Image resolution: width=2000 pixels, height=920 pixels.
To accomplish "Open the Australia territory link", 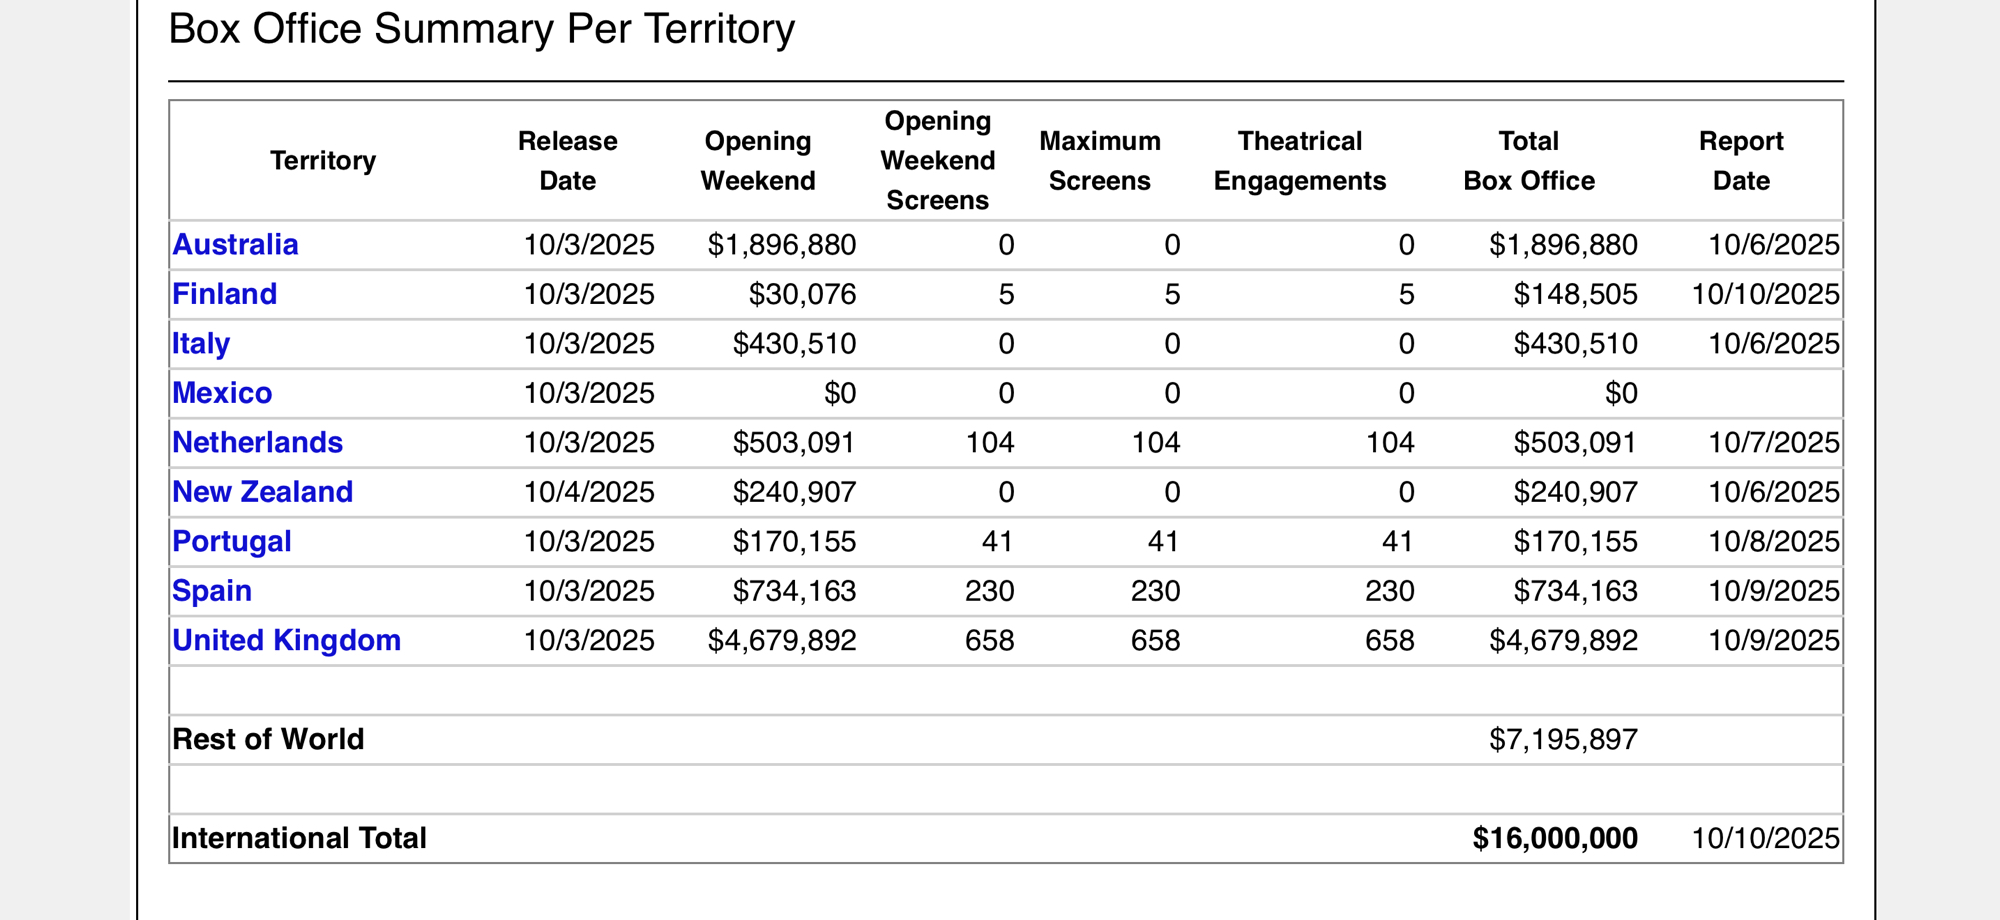I will [x=235, y=245].
